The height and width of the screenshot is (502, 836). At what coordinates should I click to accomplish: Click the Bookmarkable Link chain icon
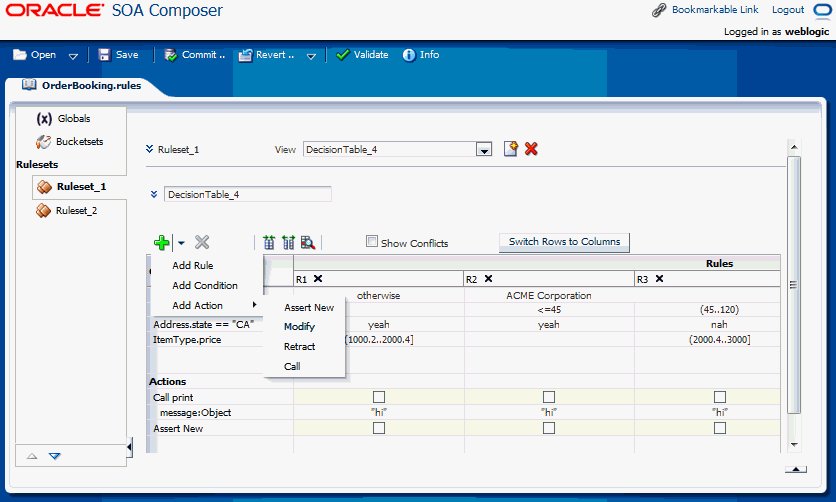(659, 10)
